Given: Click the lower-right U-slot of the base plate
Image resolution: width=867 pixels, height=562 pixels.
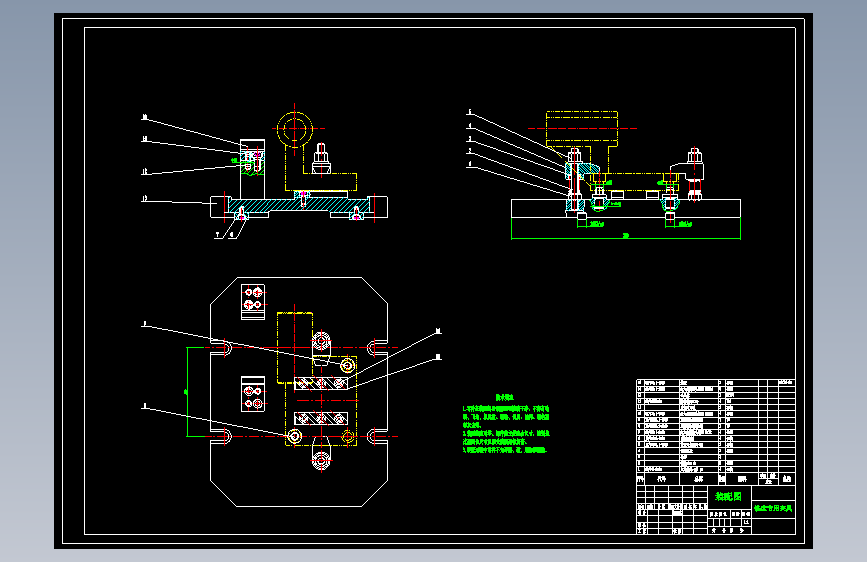Looking at the screenshot, I should pyautogui.click(x=377, y=436).
